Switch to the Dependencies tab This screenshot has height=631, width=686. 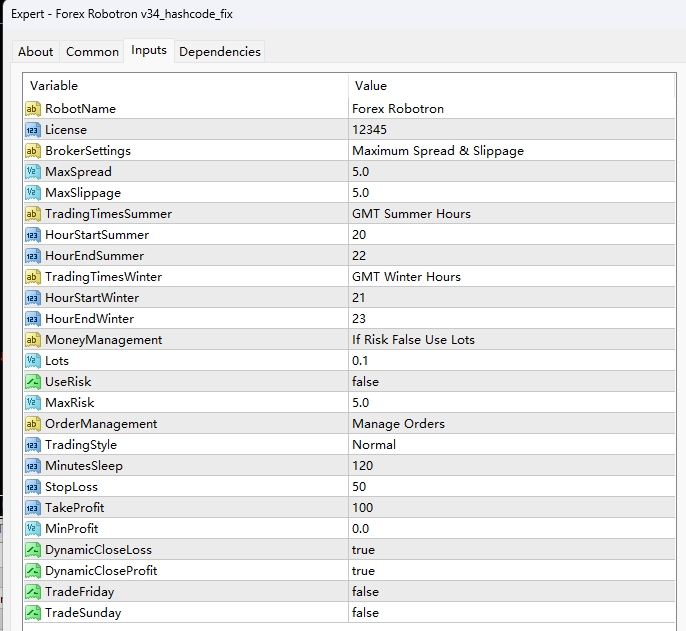tap(219, 52)
